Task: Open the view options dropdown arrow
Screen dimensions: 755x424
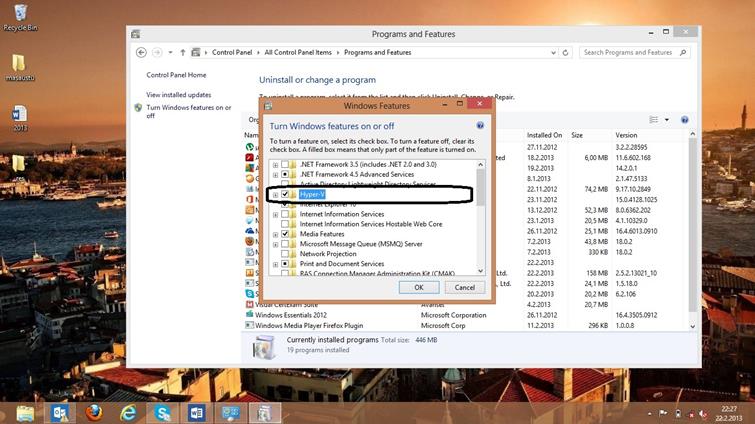Action: point(667,119)
